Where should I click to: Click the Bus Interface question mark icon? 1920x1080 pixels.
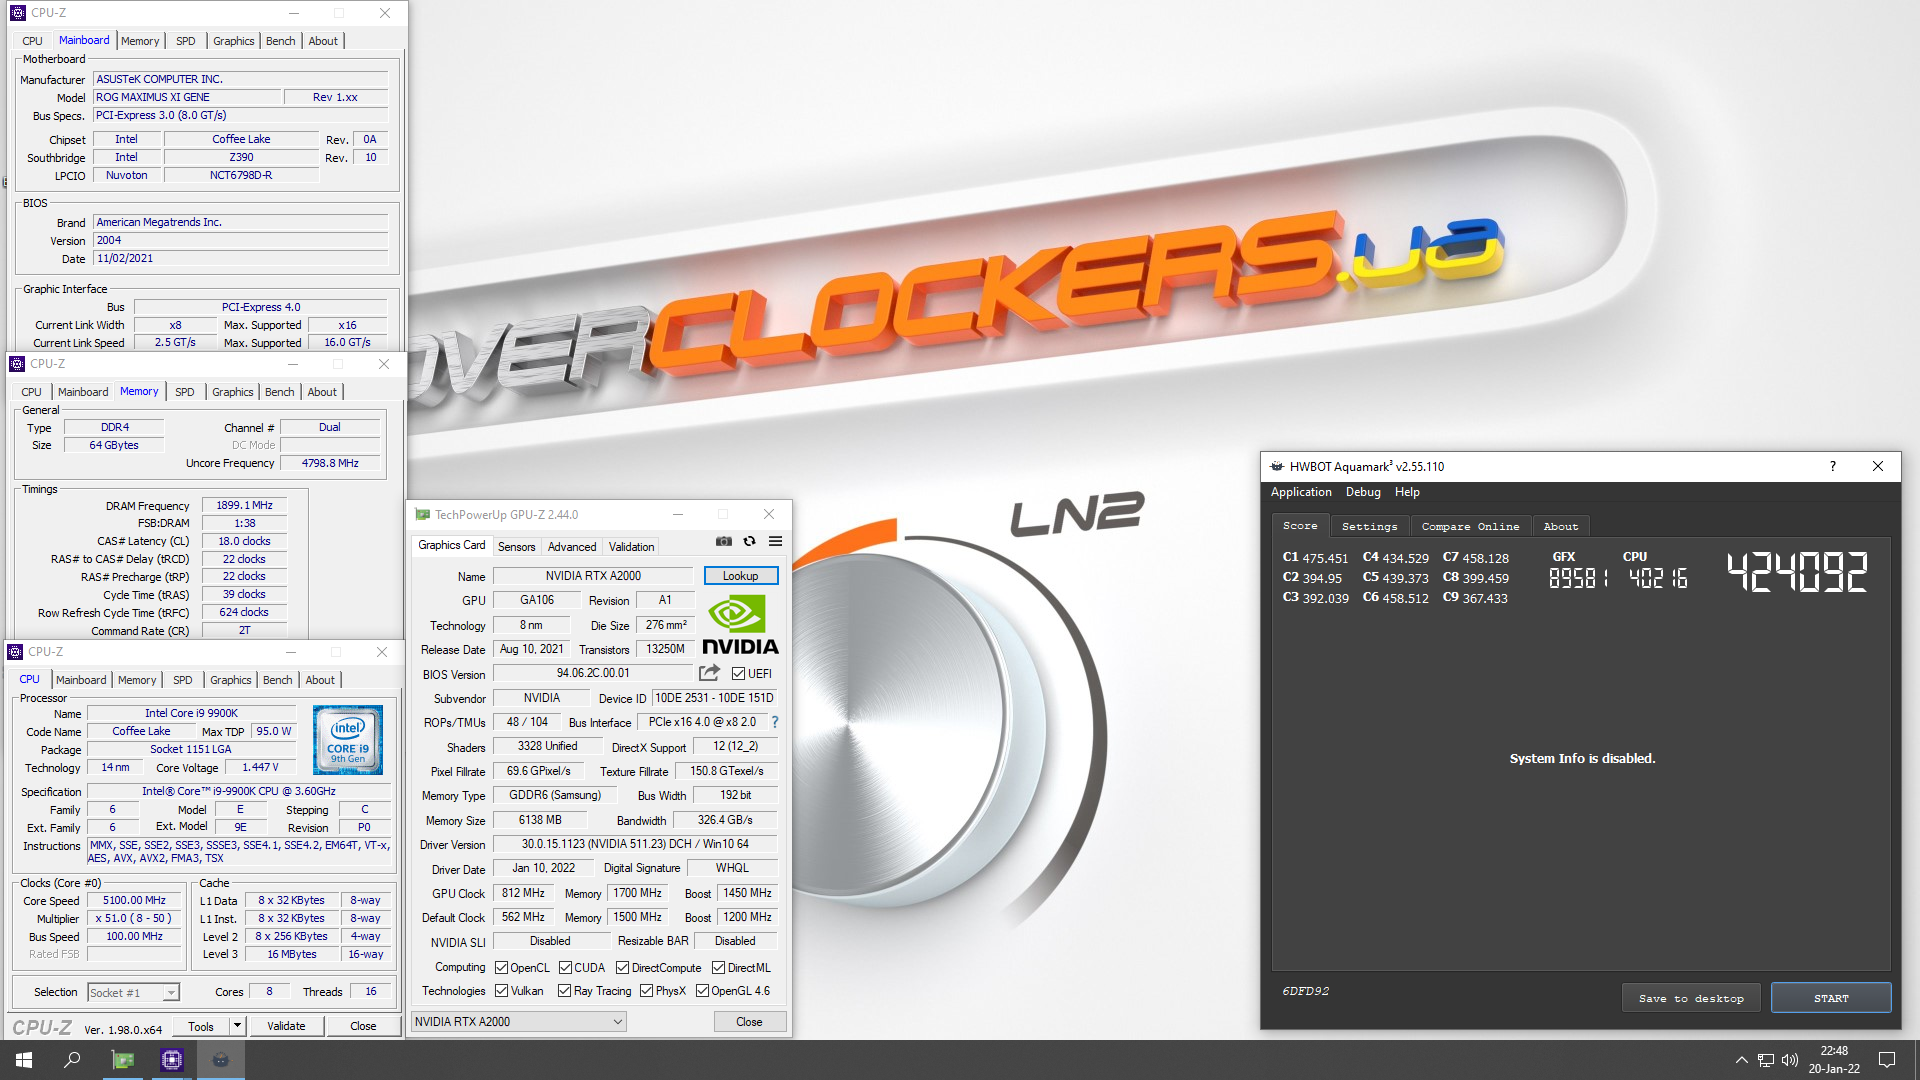(x=774, y=722)
